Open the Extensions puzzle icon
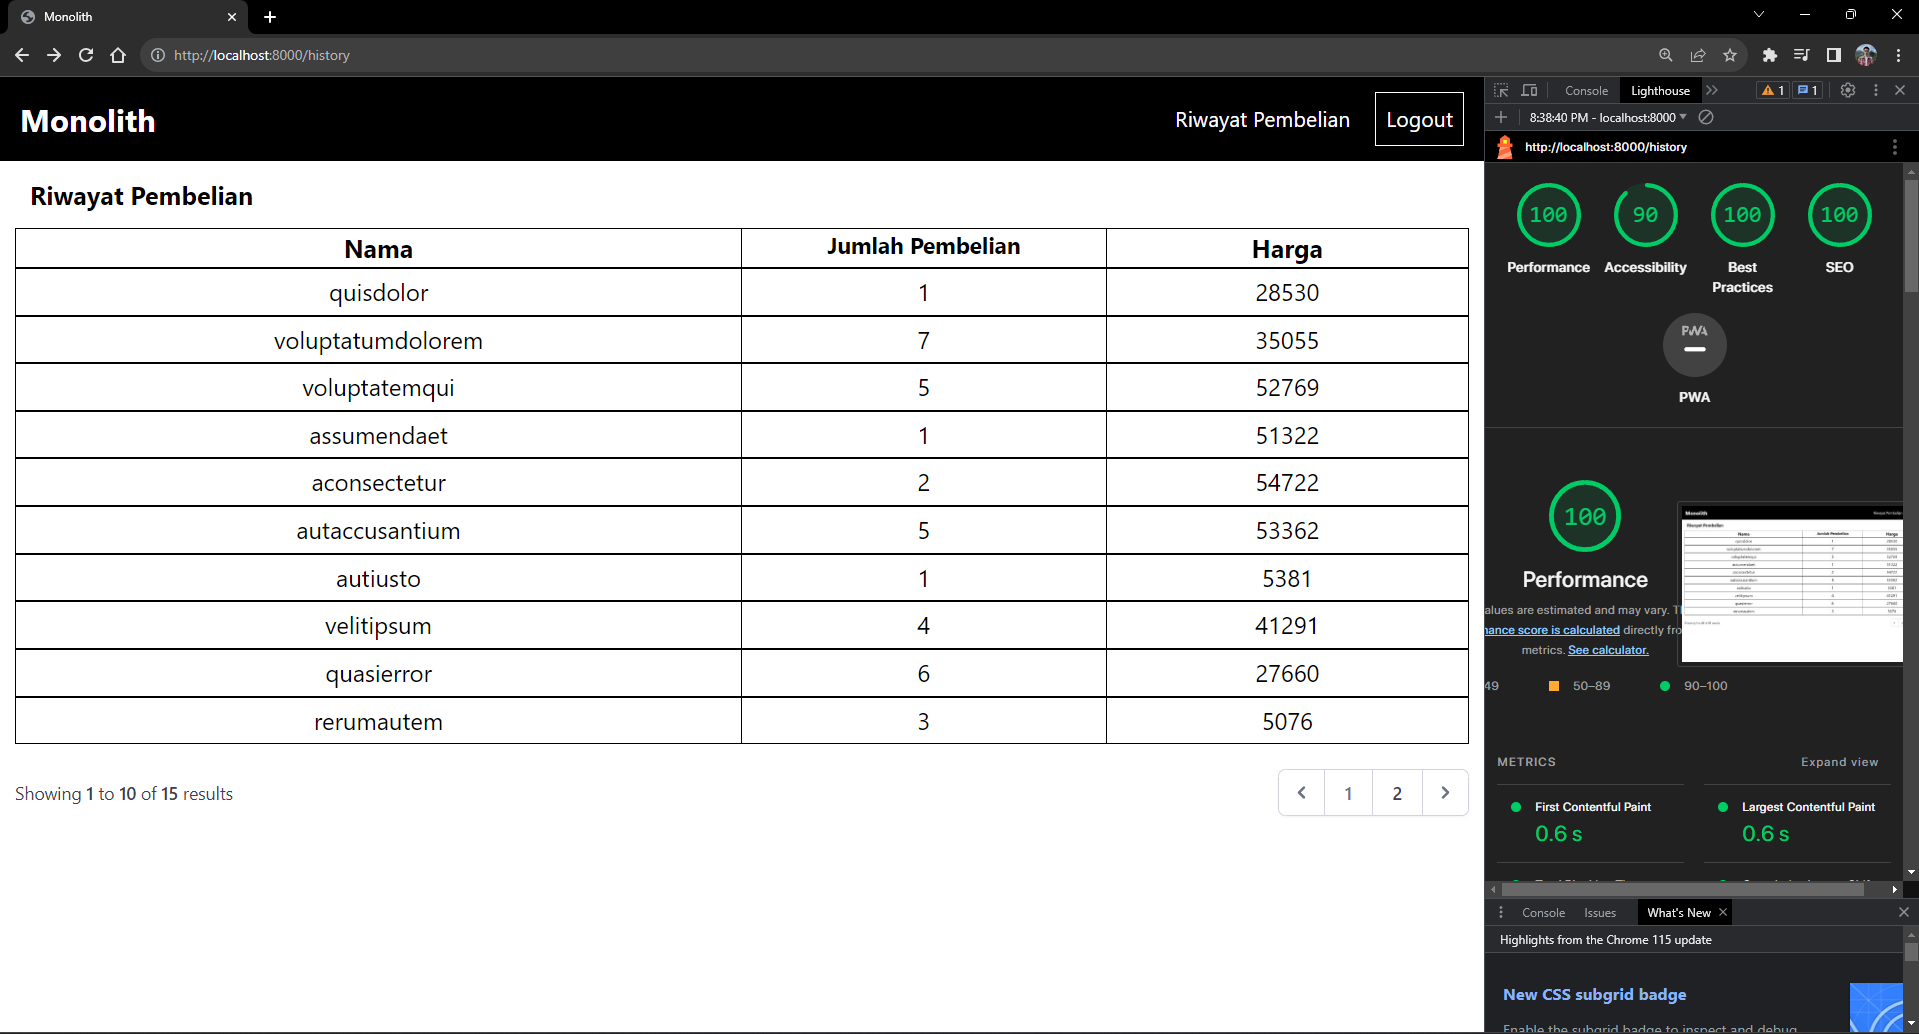The image size is (1919, 1034). pyautogui.click(x=1769, y=55)
